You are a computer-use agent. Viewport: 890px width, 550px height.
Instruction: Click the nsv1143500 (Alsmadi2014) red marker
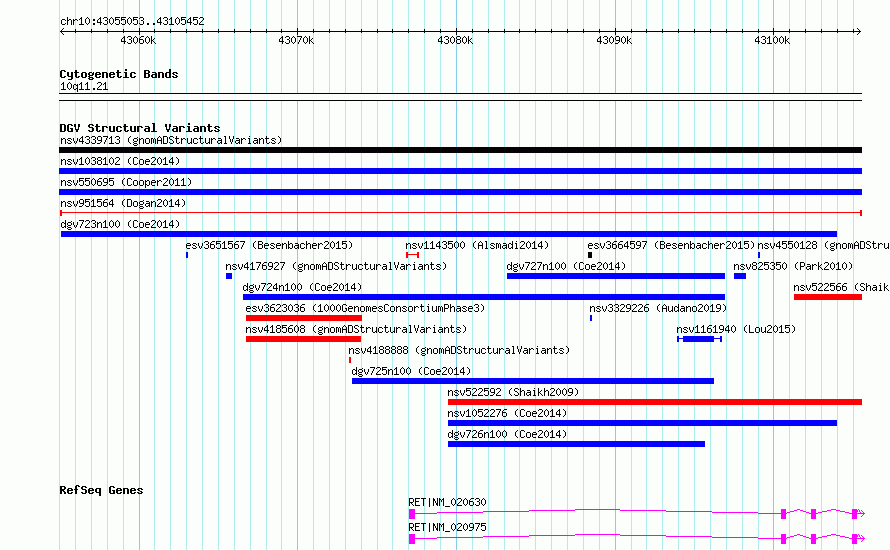coord(413,255)
